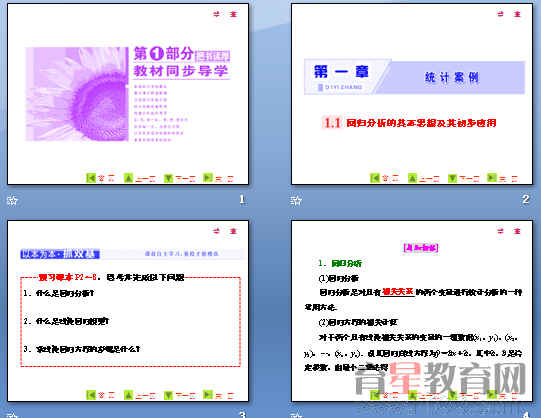Select slide 2 chapter heading thumbnail

tap(412, 94)
